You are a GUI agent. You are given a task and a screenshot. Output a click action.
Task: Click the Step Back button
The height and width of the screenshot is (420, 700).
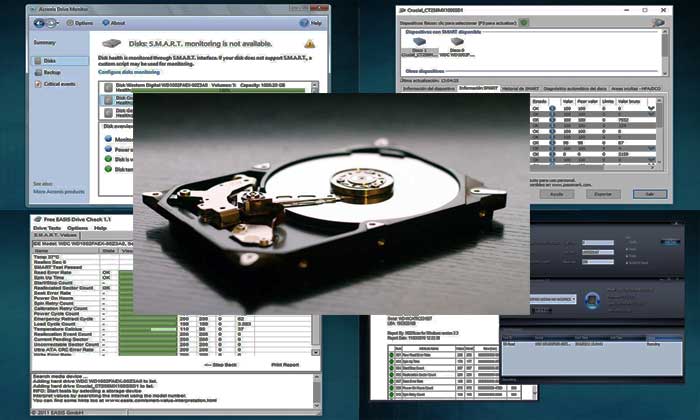coord(221,365)
